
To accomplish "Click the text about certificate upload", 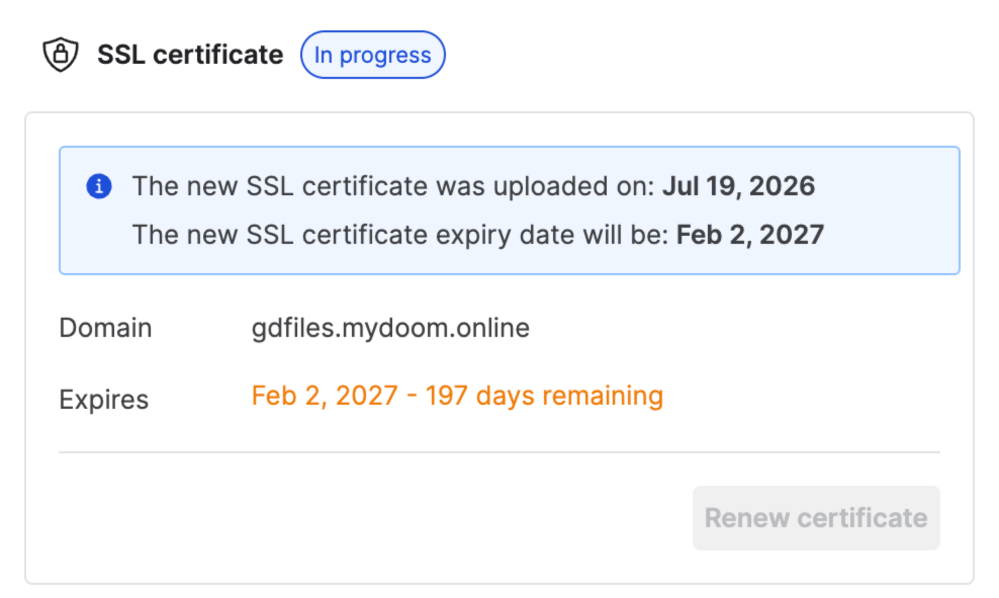I will [473, 186].
